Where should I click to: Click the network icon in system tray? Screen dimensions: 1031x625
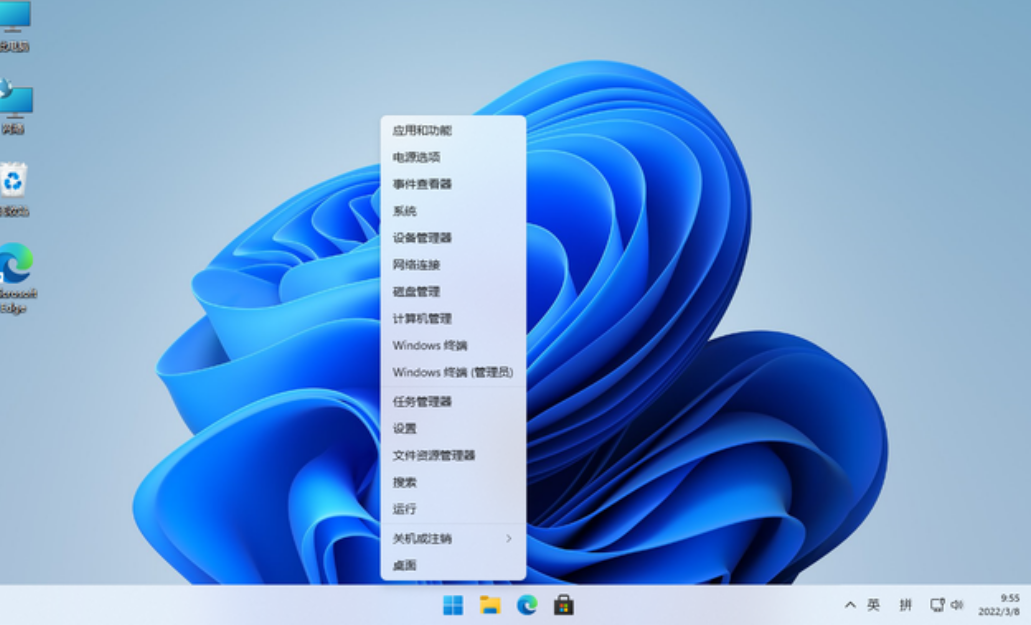937,605
